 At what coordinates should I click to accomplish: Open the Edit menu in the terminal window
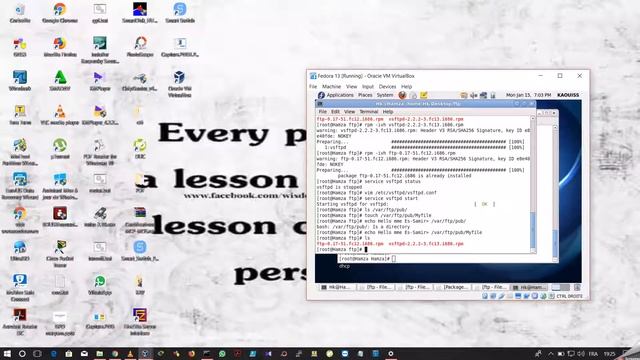click(335, 111)
